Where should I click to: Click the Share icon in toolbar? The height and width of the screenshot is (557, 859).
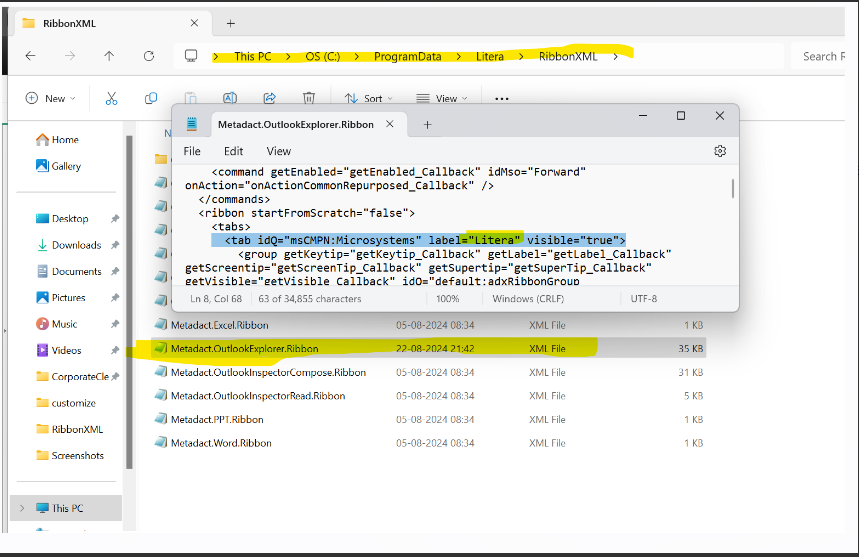(x=269, y=98)
